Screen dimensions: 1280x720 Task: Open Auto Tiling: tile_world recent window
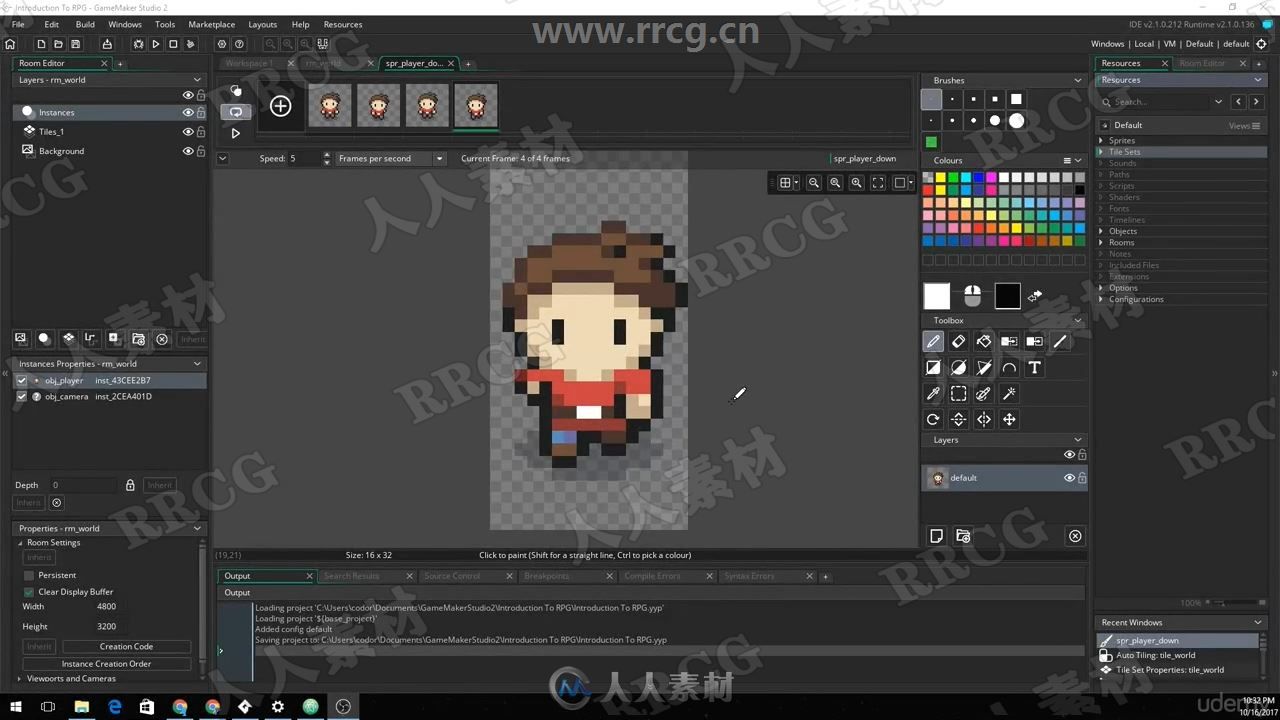(x=1155, y=655)
